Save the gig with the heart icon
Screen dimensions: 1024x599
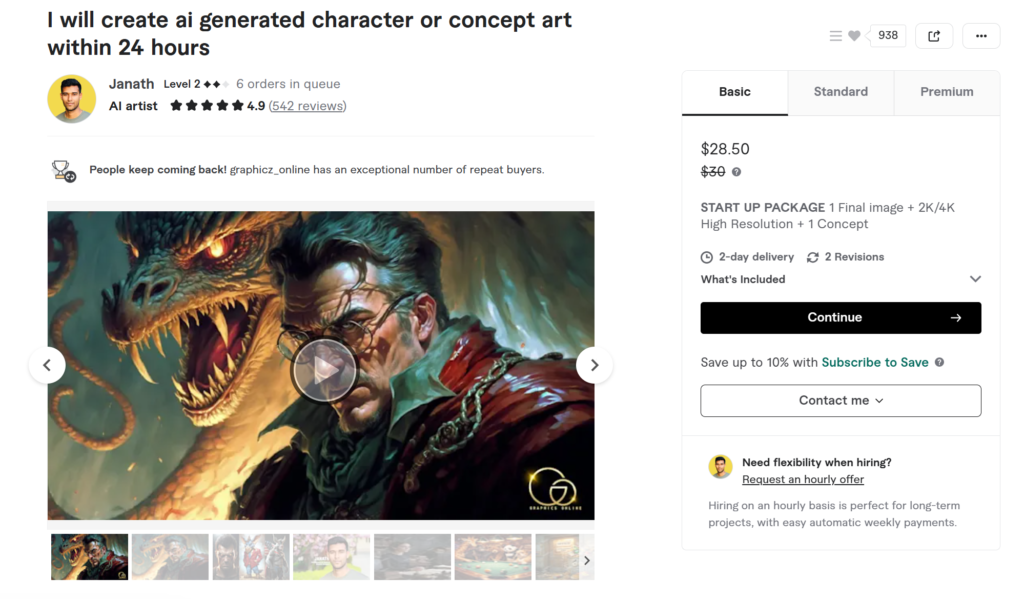855,35
